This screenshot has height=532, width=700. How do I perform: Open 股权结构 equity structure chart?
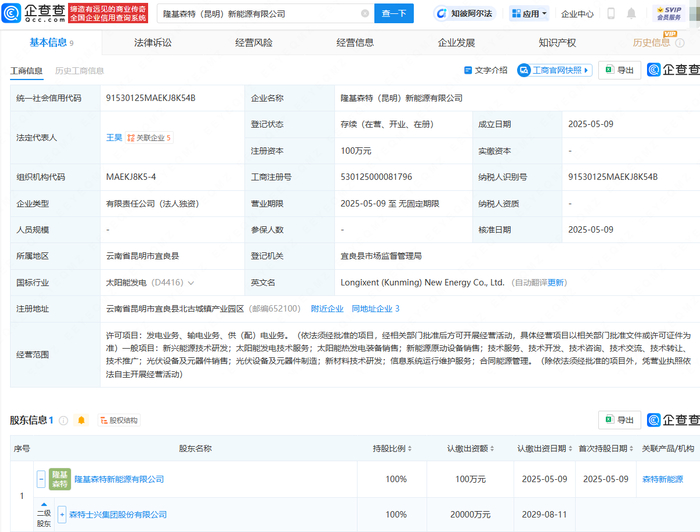click(117, 420)
